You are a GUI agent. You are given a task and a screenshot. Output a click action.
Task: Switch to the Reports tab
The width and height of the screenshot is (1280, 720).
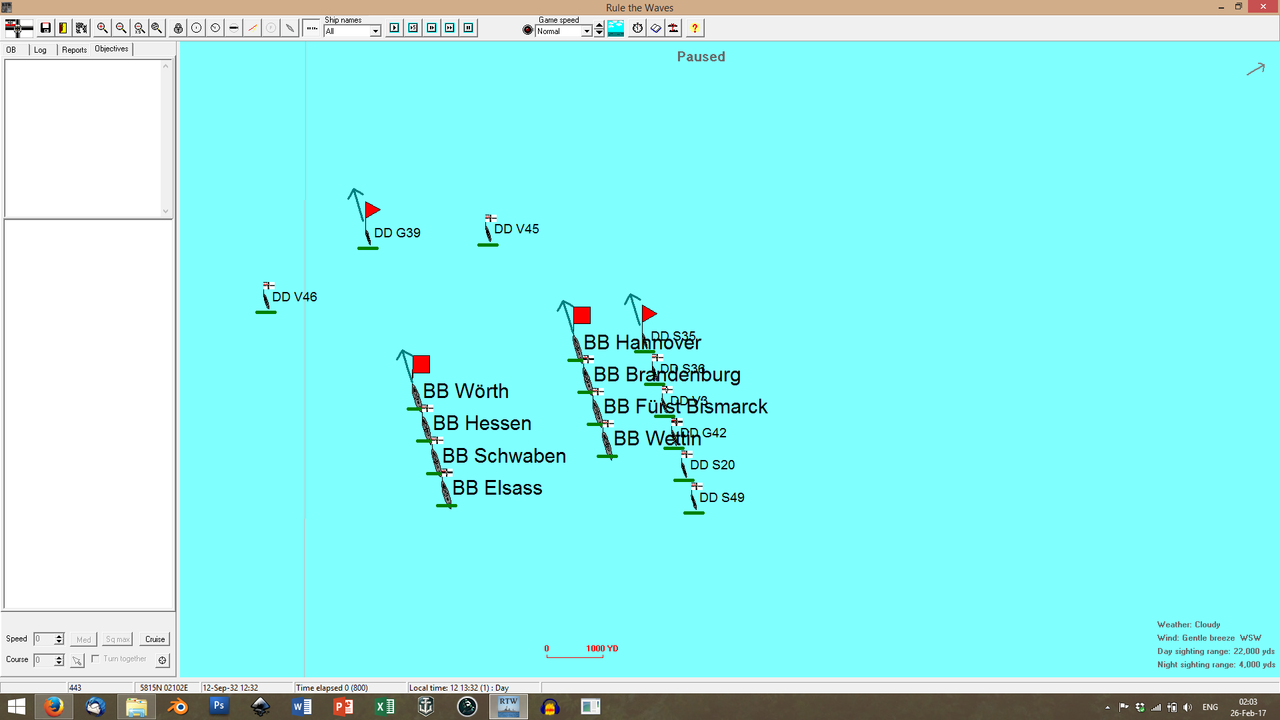click(73, 49)
